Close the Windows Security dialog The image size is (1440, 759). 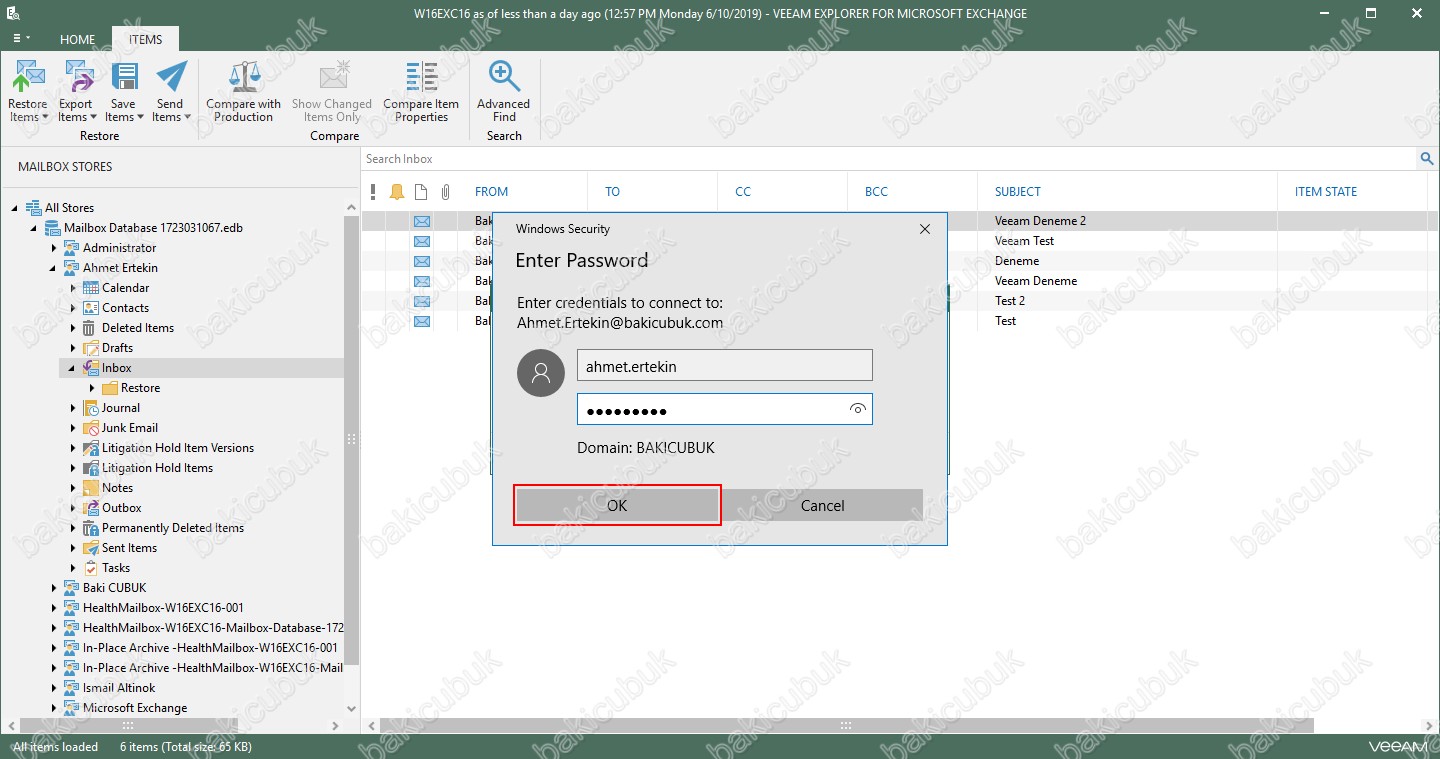coord(925,229)
